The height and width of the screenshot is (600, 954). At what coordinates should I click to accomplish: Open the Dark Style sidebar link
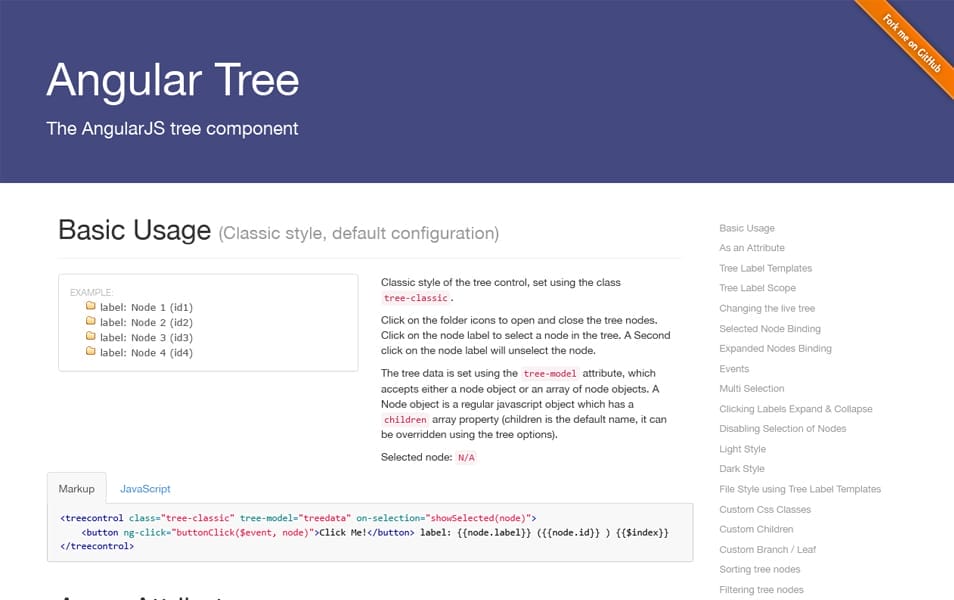(742, 469)
